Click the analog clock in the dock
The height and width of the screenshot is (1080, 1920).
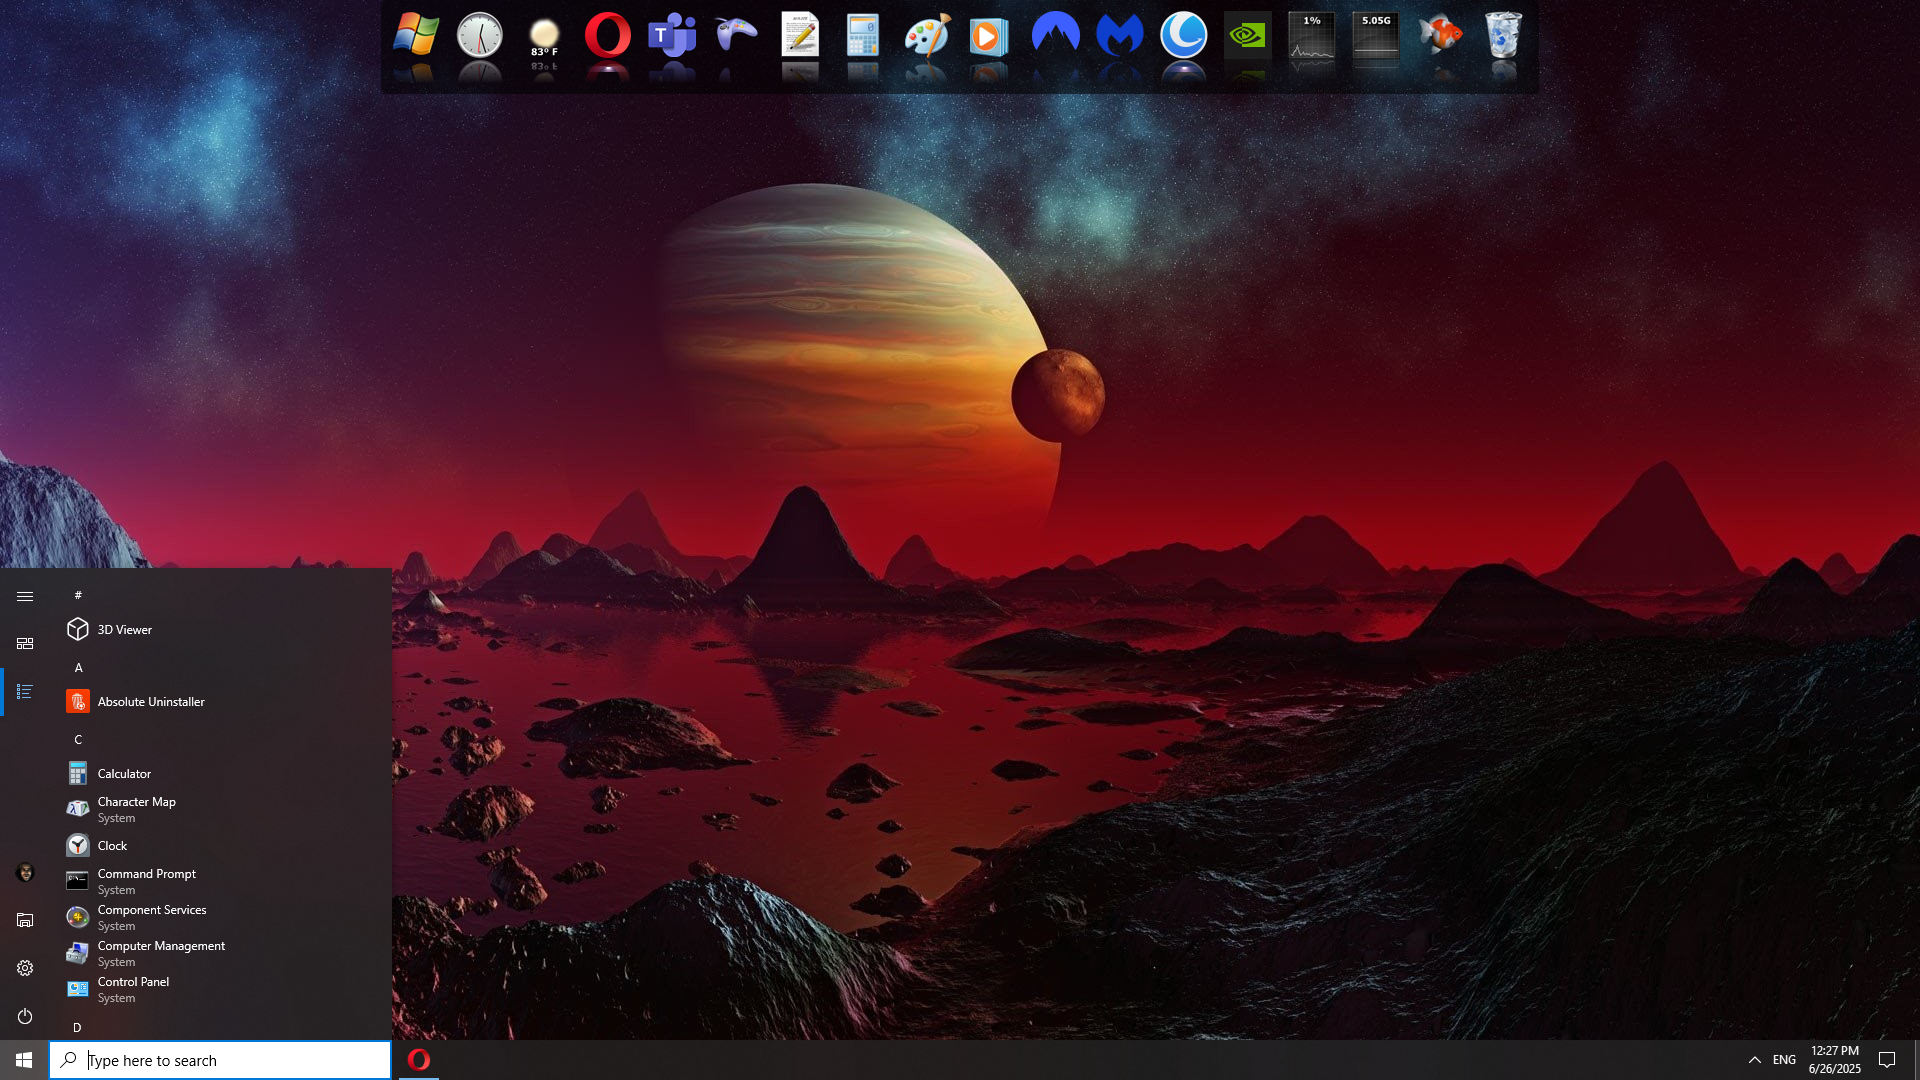pyautogui.click(x=480, y=35)
